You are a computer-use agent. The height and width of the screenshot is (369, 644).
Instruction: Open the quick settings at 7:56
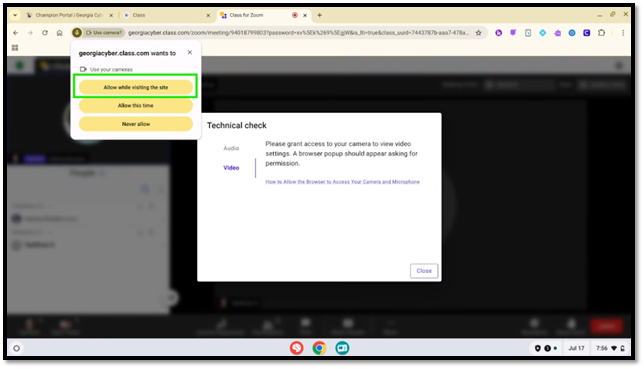click(x=610, y=348)
